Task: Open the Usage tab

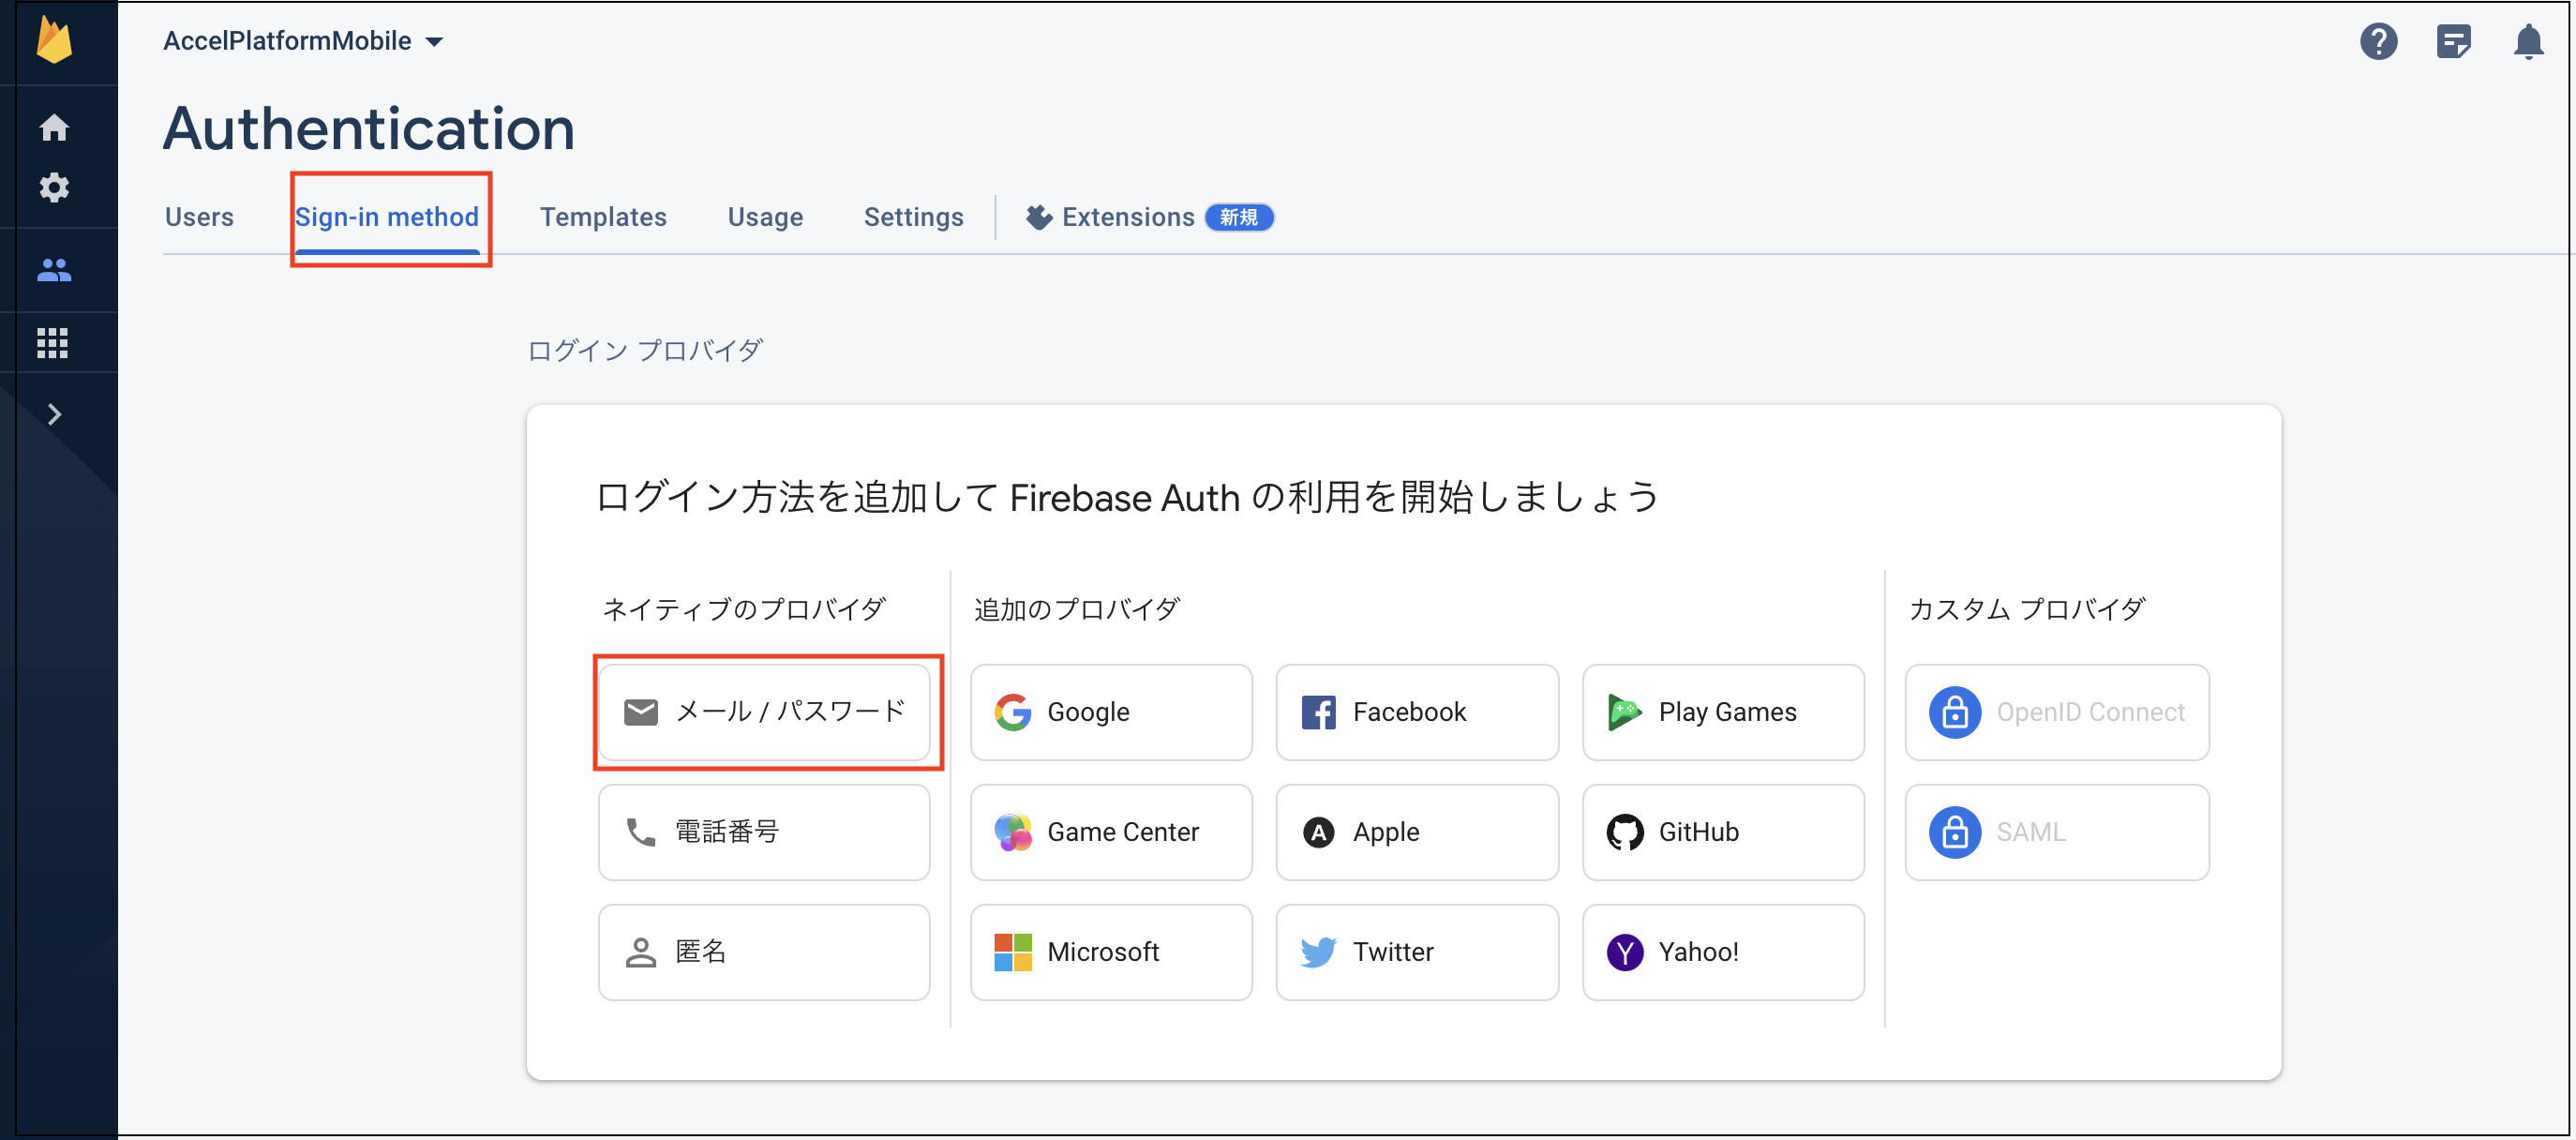Action: point(765,217)
